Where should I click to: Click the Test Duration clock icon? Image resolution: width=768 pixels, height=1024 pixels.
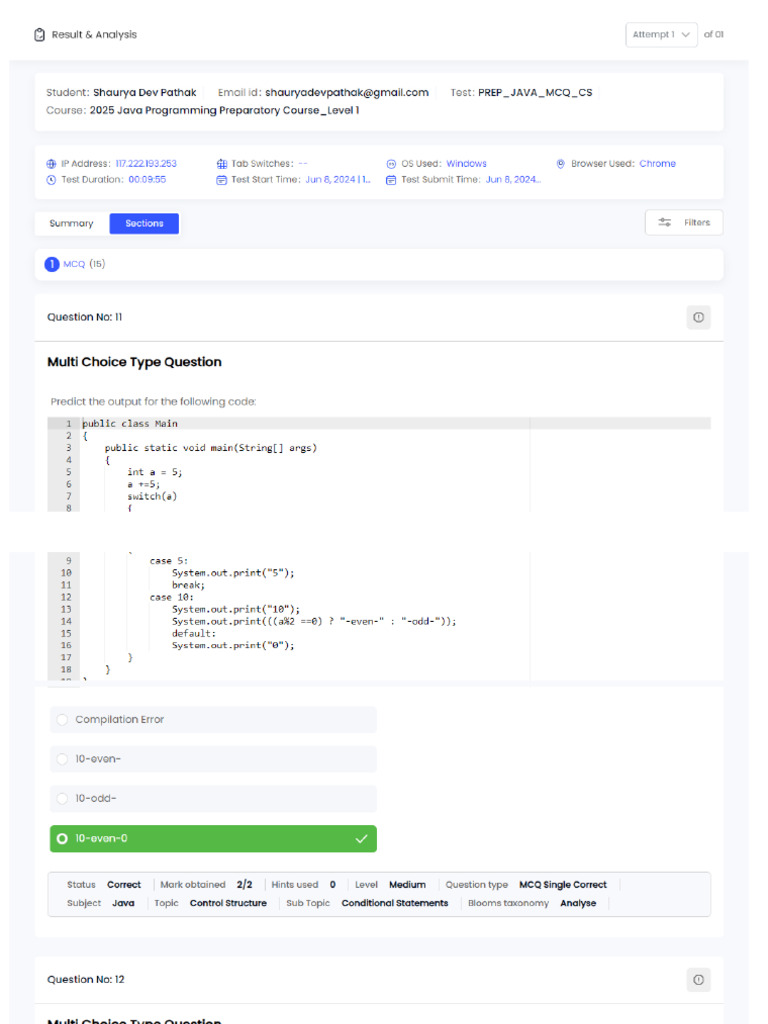click(x=51, y=180)
